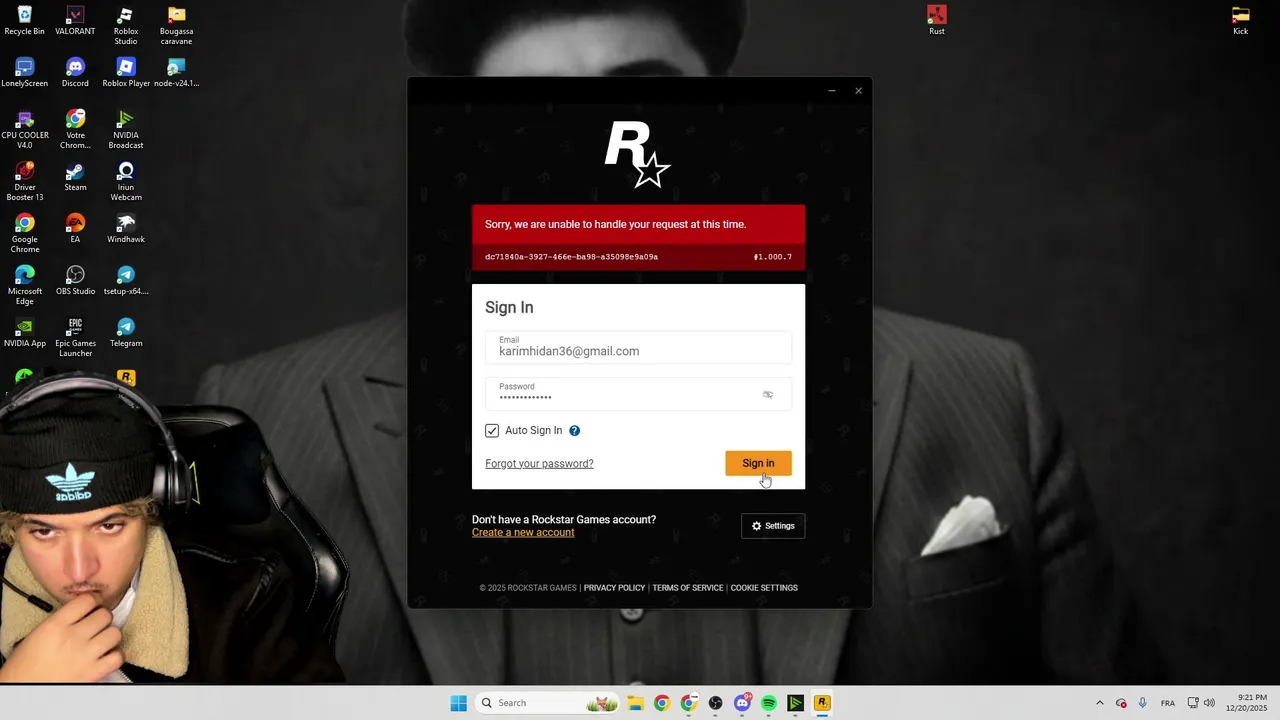Close the Rockstar Games Launcher window
This screenshot has height=720, width=1280.
pyautogui.click(x=858, y=91)
